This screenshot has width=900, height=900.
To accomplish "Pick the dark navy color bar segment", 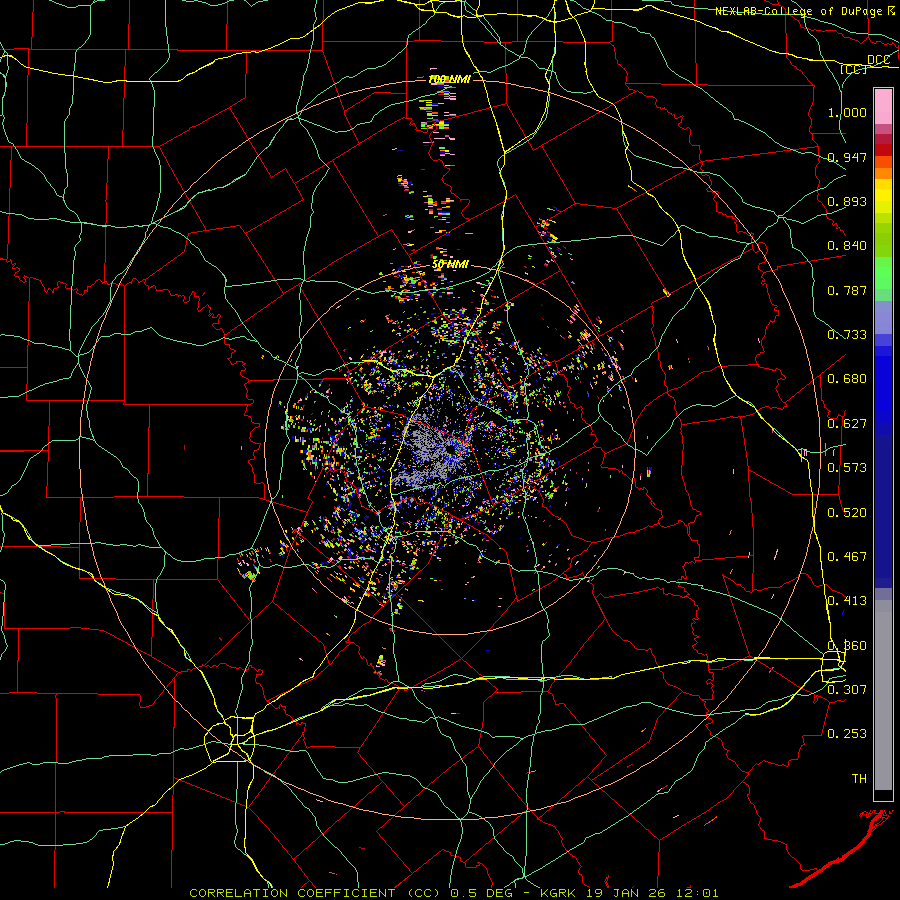I will point(883,511).
